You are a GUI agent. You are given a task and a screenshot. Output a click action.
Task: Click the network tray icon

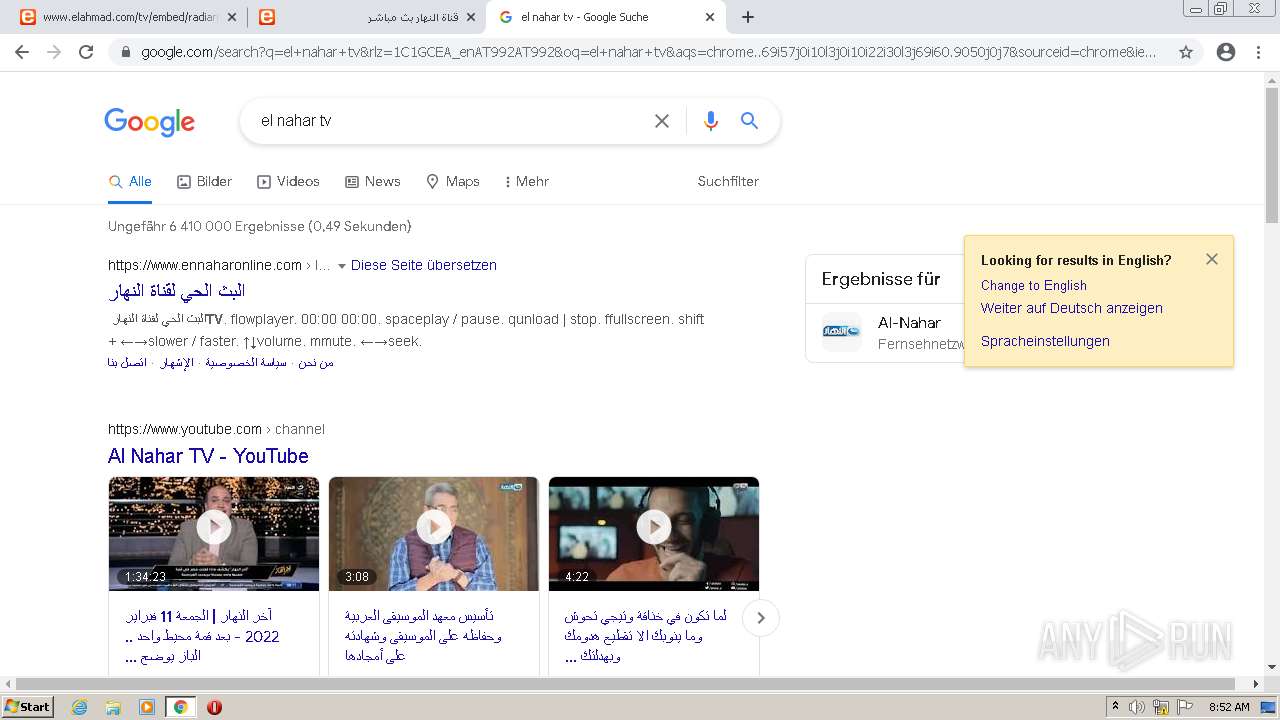pos(1161,707)
